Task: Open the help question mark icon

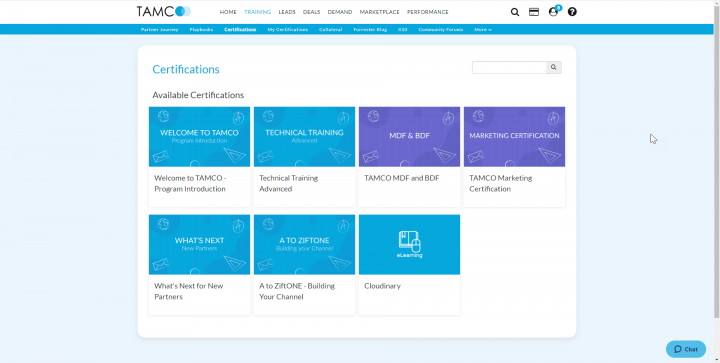Action: pyautogui.click(x=572, y=12)
